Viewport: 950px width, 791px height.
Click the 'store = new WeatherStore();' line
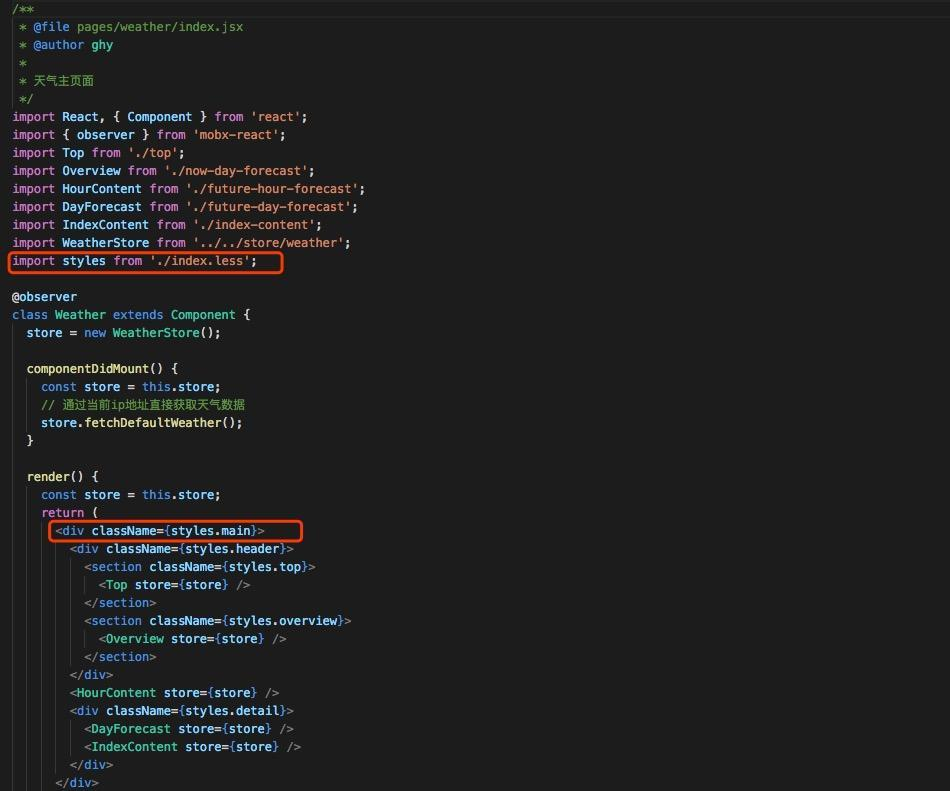pyautogui.click(x=124, y=333)
